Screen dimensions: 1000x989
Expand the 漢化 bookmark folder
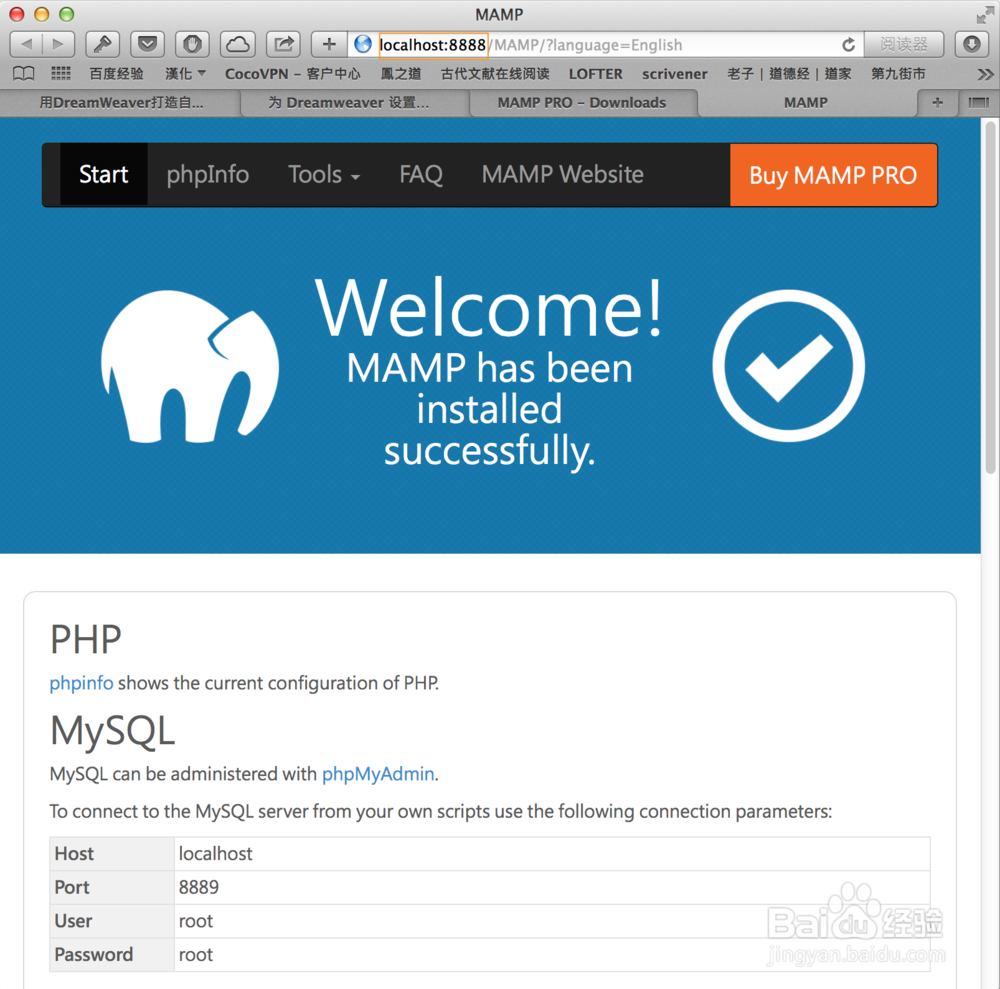pyautogui.click(x=185, y=74)
